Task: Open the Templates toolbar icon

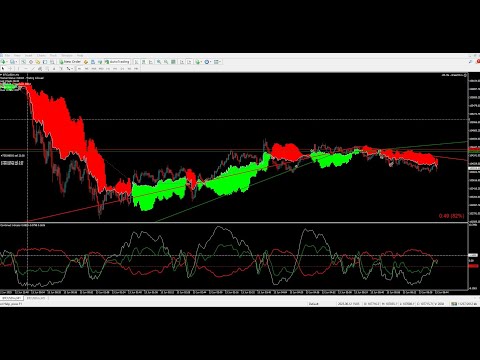Action: coord(216,62)
